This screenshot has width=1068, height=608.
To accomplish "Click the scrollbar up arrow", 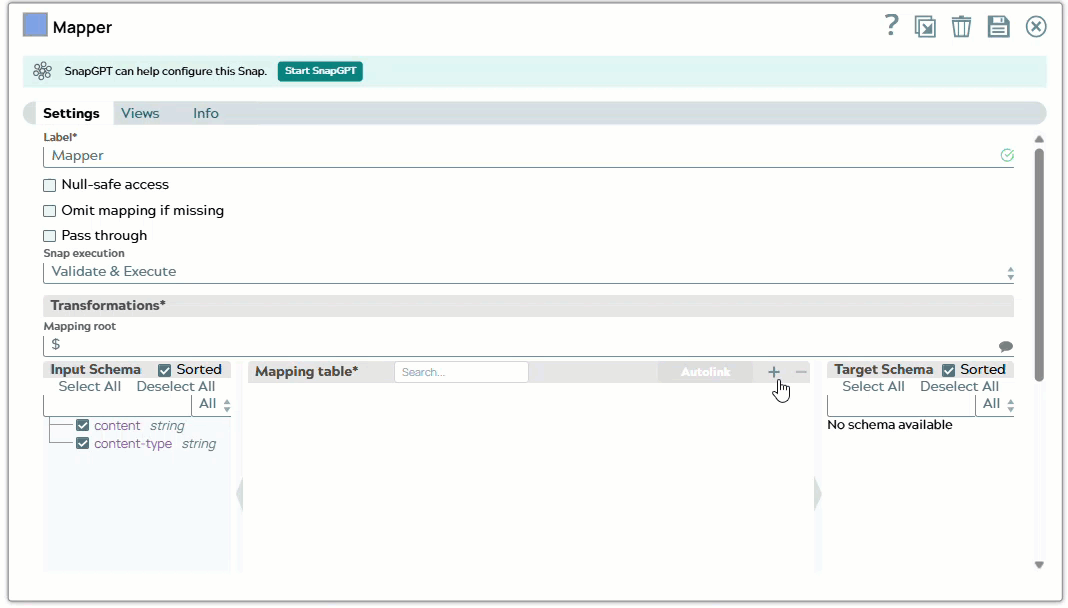I will 1039,139.
